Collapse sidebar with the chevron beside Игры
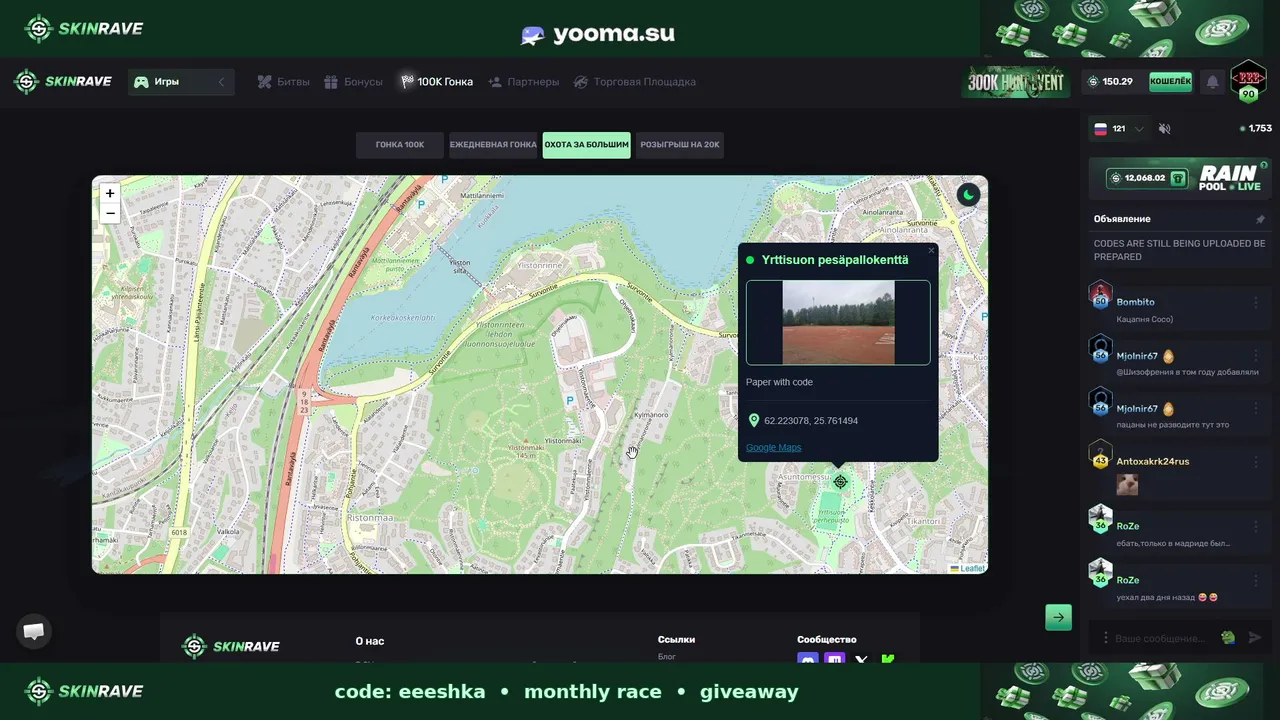The height and width of the screenshot is (720, 1280). pos(221,82)
